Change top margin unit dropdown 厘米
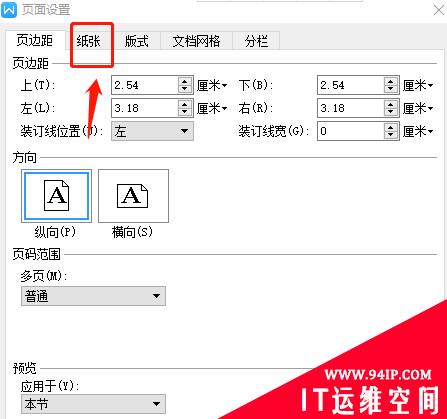This screenshot has height=419, width=447. pos(212,85)
